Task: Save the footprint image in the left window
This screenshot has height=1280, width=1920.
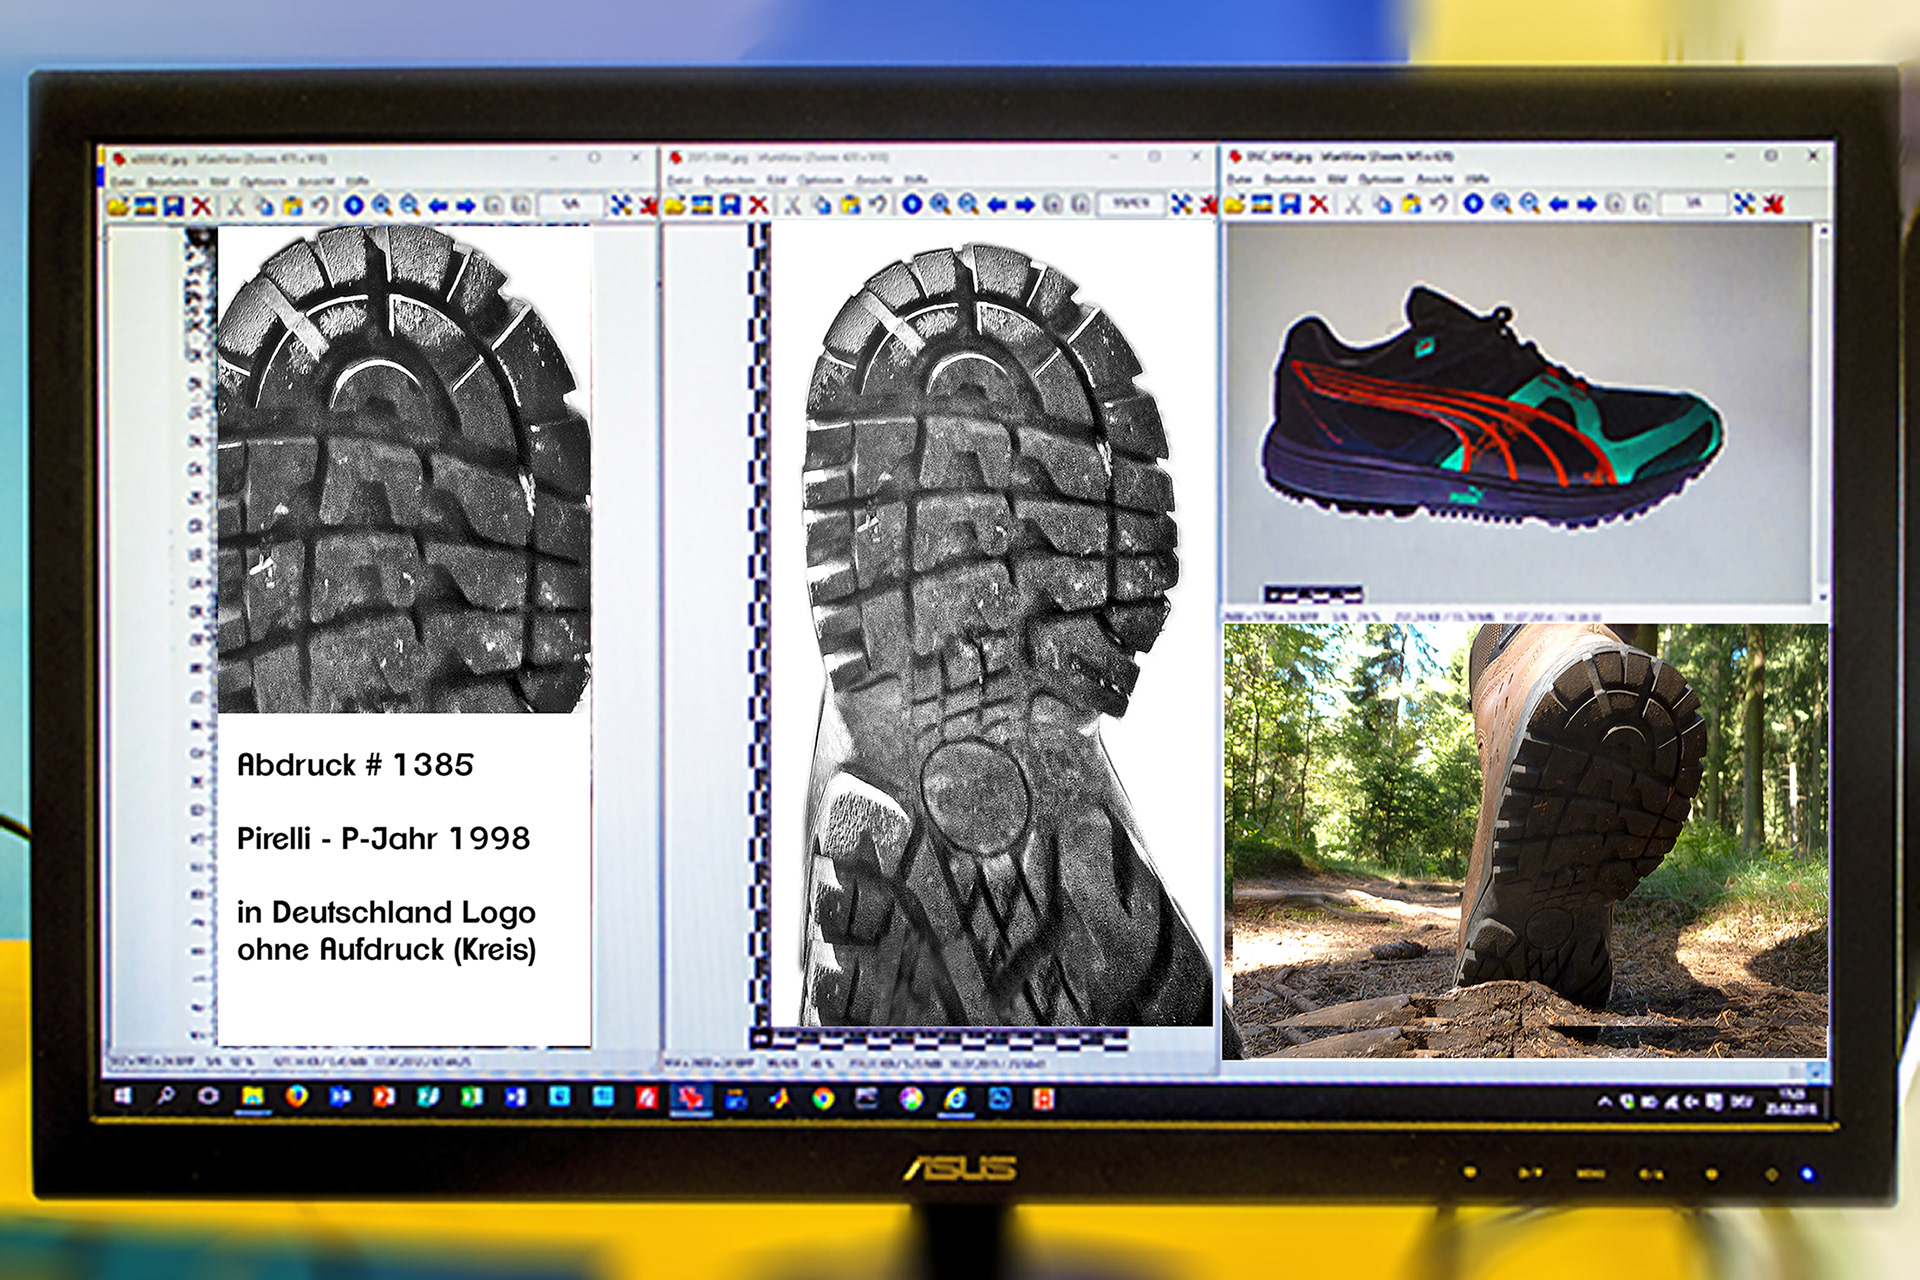Action: click(x=174, y=206)
